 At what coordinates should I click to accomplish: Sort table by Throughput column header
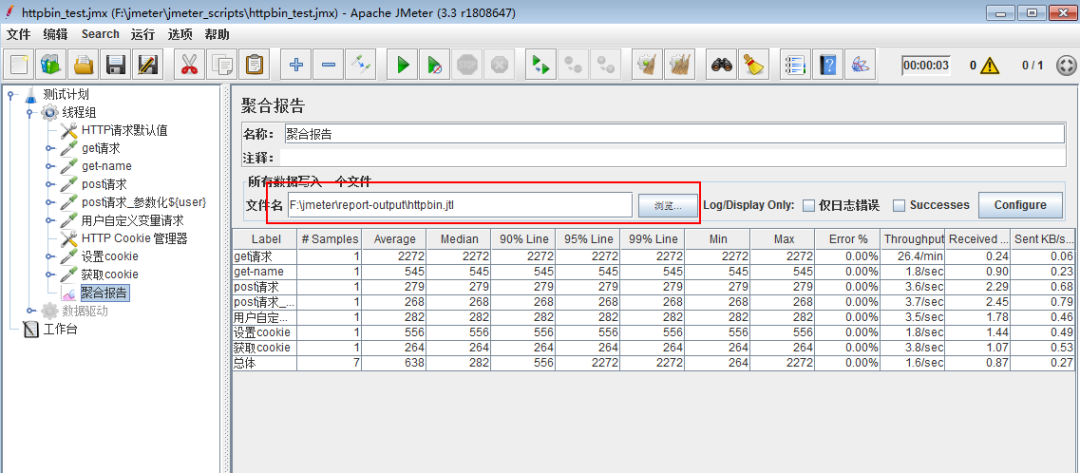point(913,239)
